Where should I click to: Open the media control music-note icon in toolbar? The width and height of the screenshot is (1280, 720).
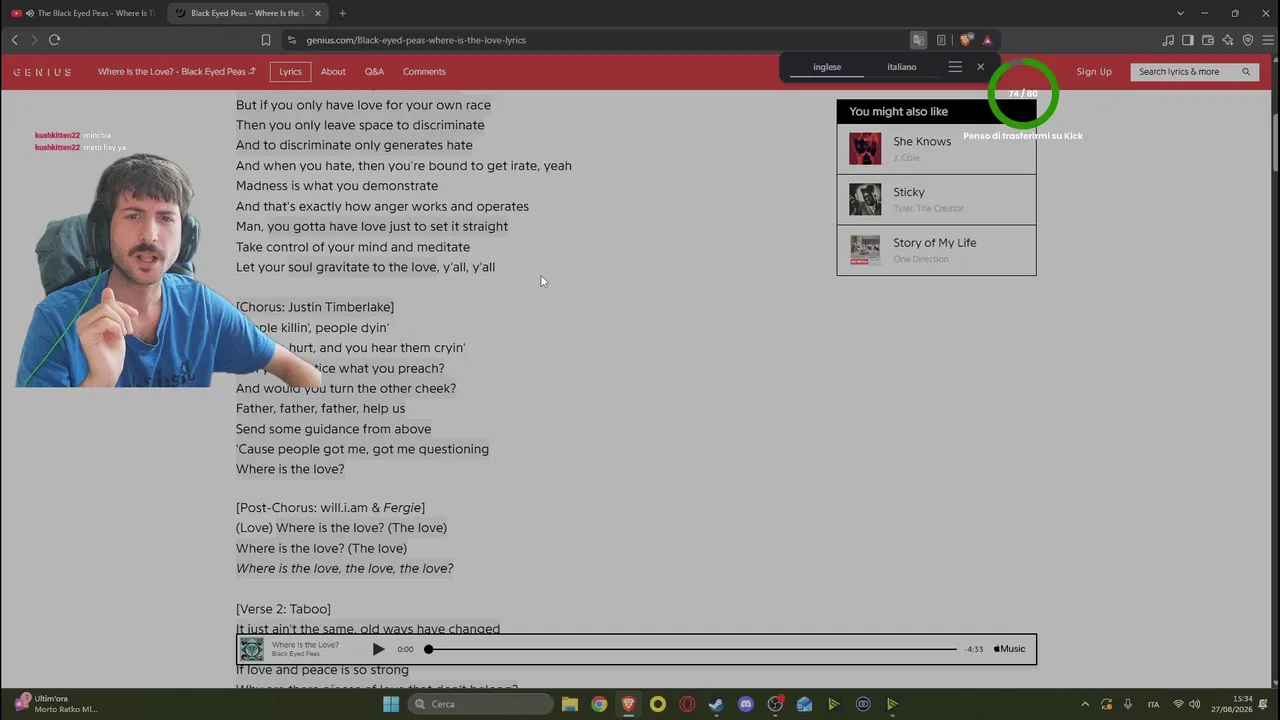click(1168, 40)
